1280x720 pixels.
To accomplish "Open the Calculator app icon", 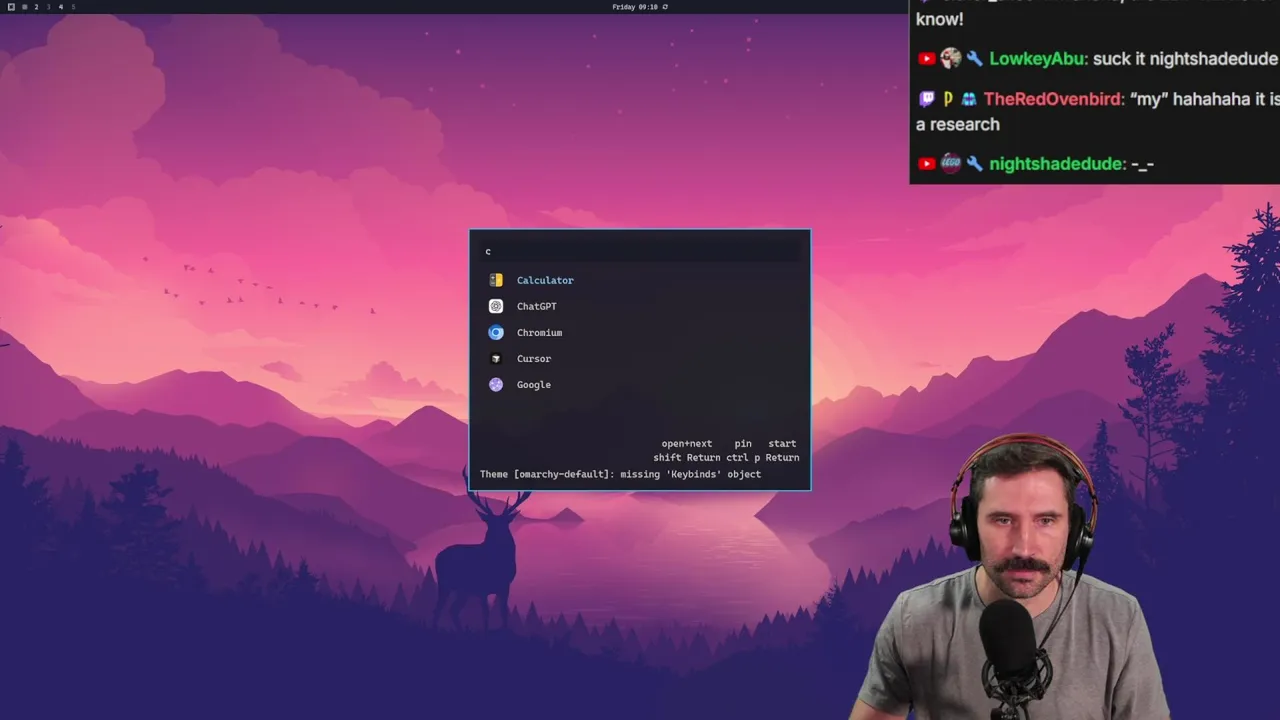I will (496, 280).
